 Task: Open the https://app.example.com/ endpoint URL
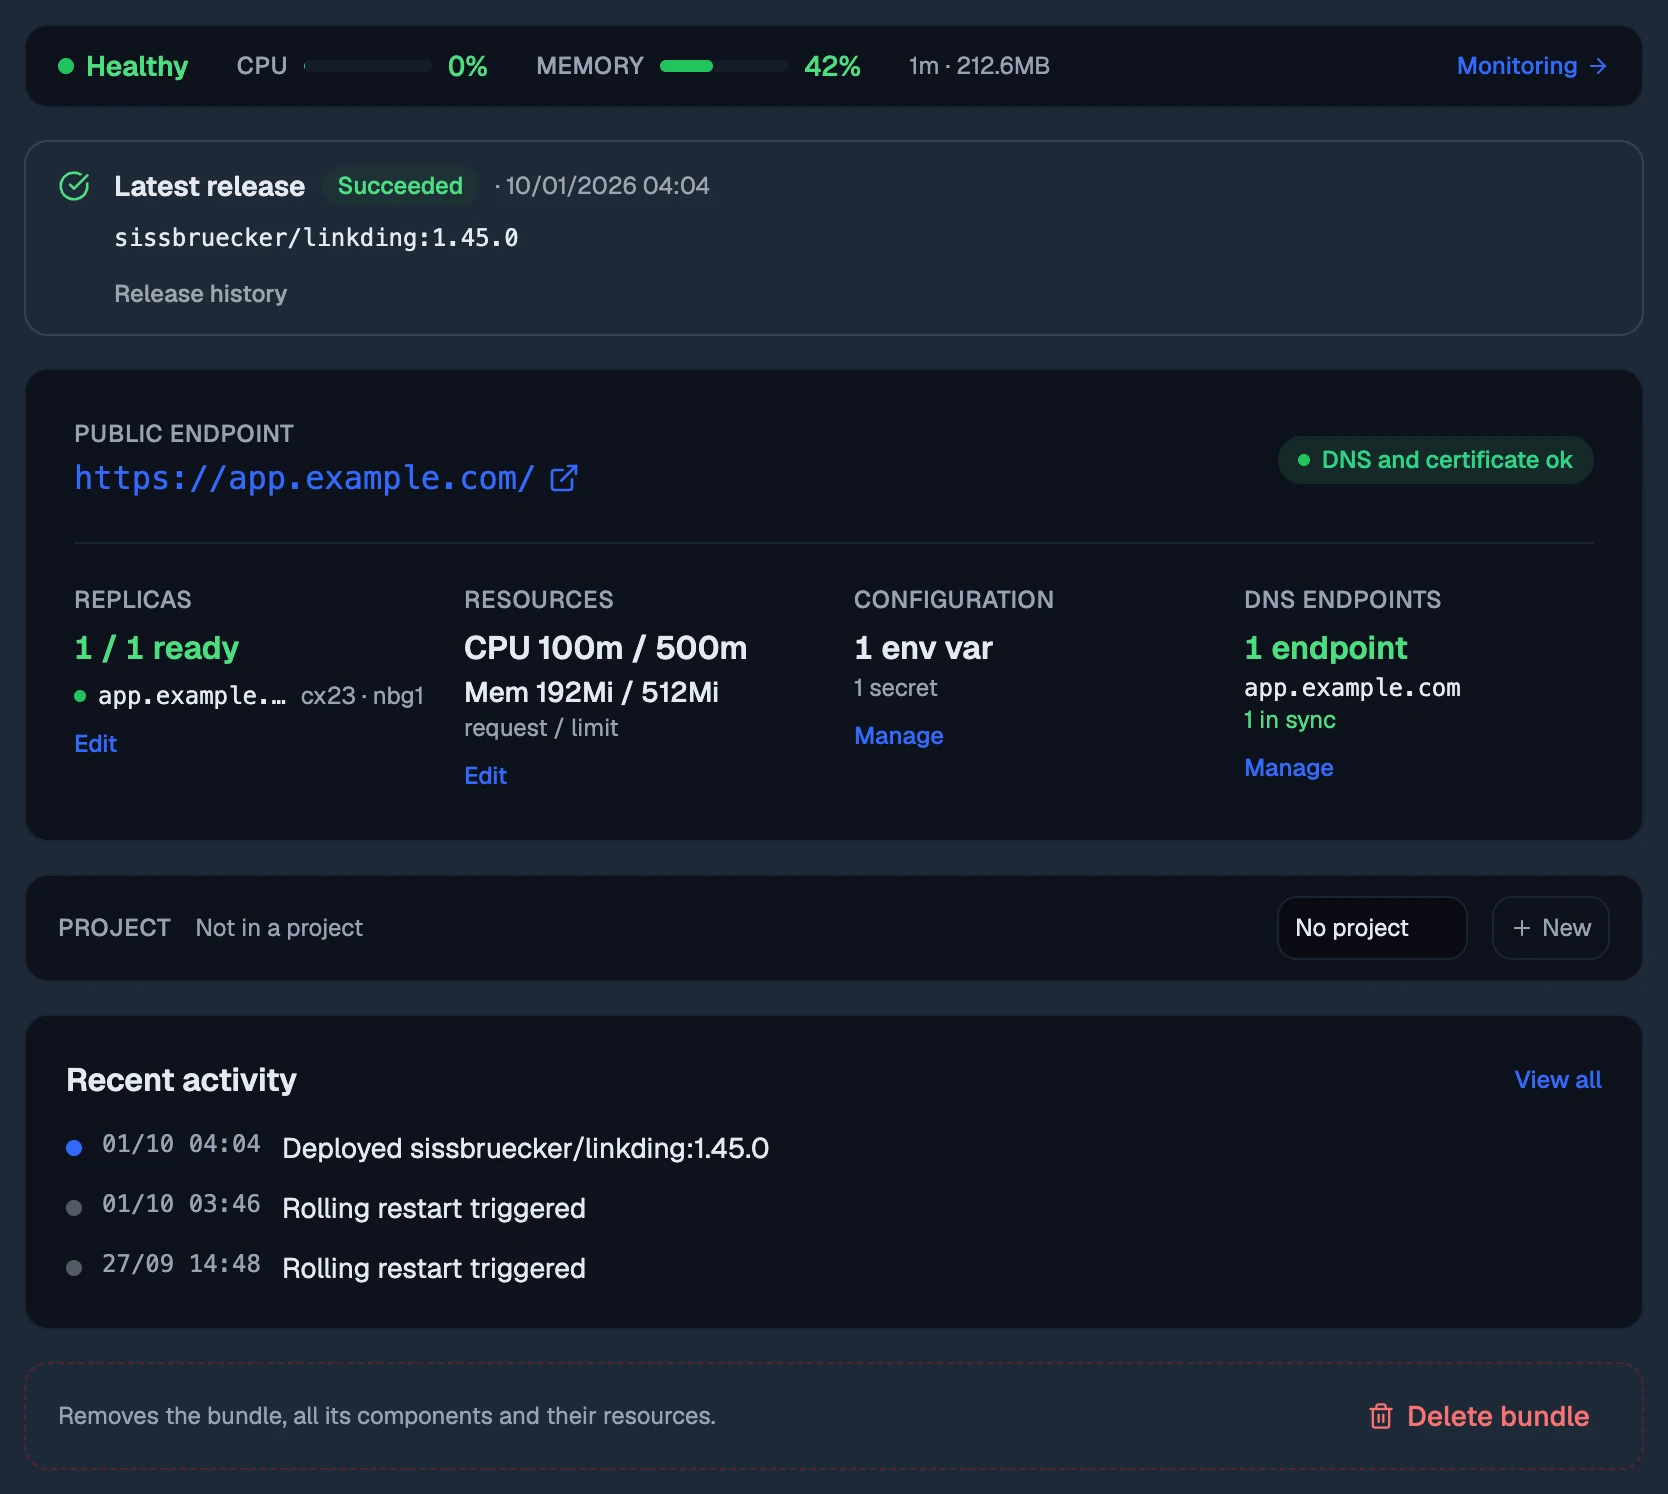click(x=304, y=478)
